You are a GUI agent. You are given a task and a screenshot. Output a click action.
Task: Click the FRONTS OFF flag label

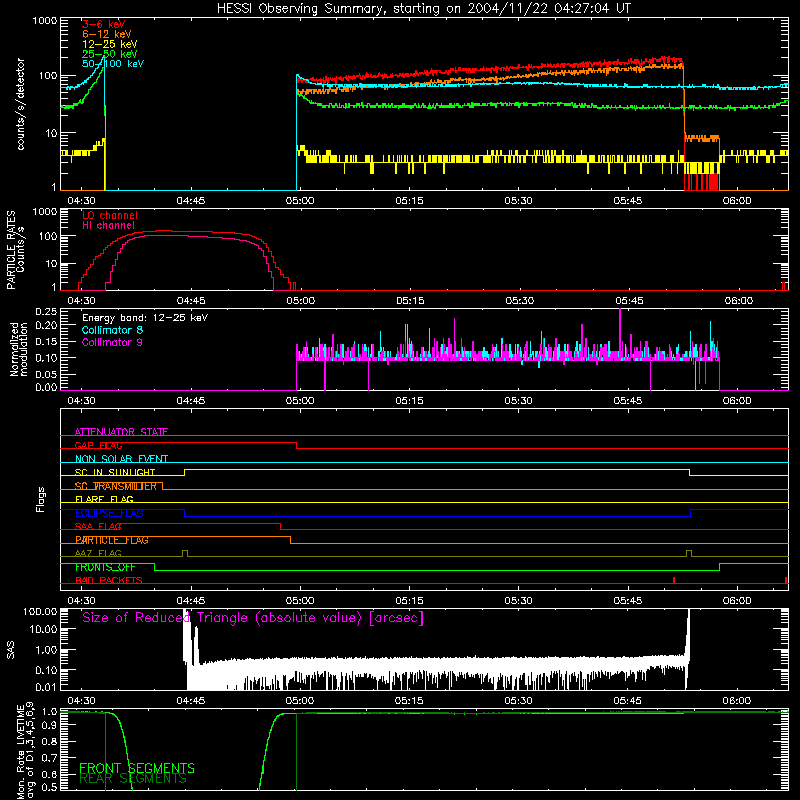pos(105,567)
